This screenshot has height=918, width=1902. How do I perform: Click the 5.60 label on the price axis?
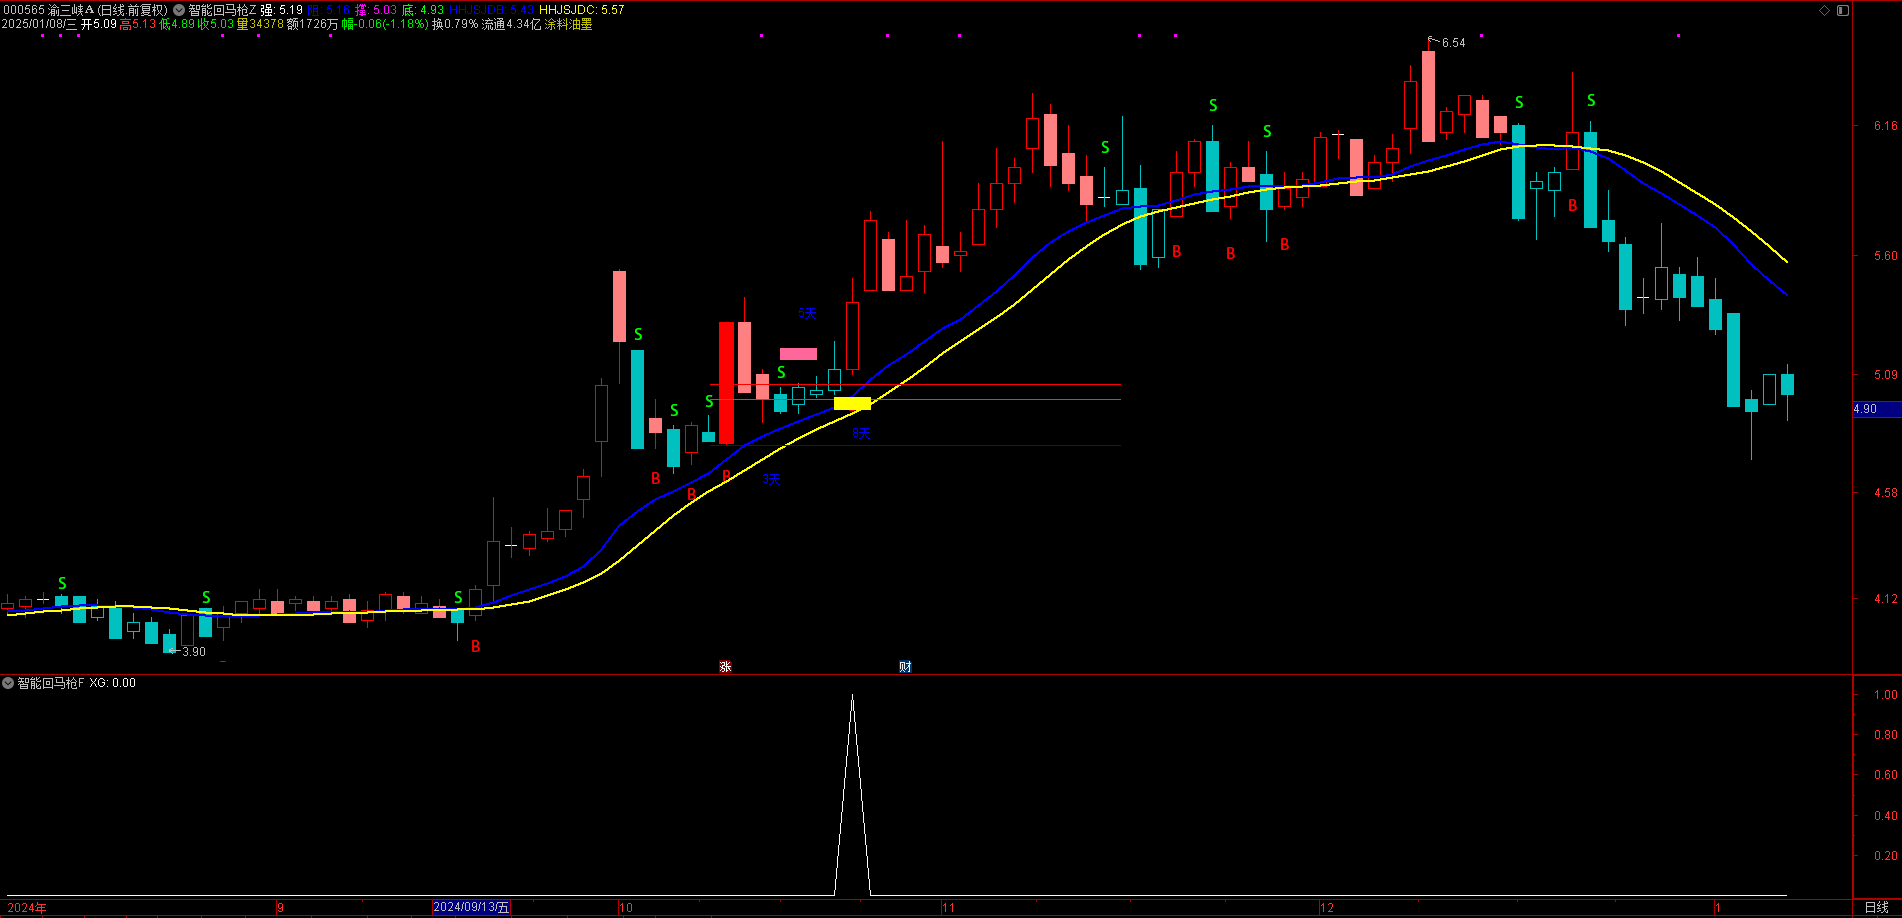1885,256
